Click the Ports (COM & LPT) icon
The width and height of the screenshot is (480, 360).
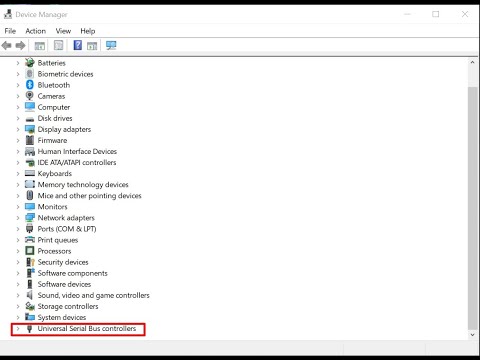(30, 229)
